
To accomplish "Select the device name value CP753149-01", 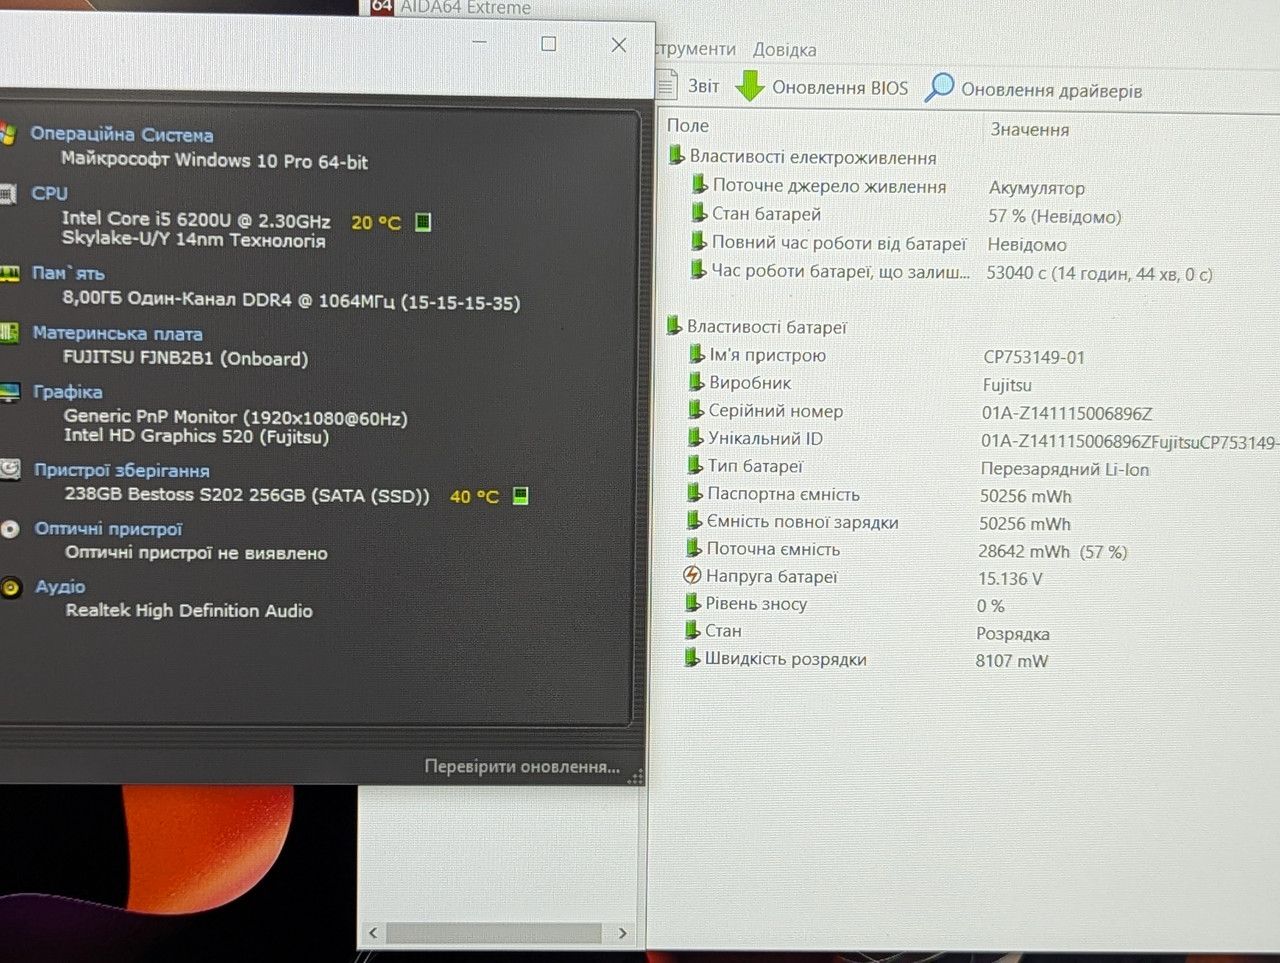I will coord(1034,357).
